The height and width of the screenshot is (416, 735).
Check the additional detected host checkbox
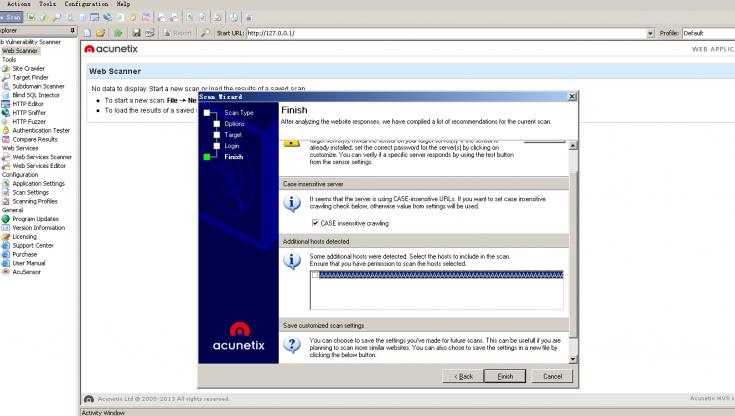(316, 275)
